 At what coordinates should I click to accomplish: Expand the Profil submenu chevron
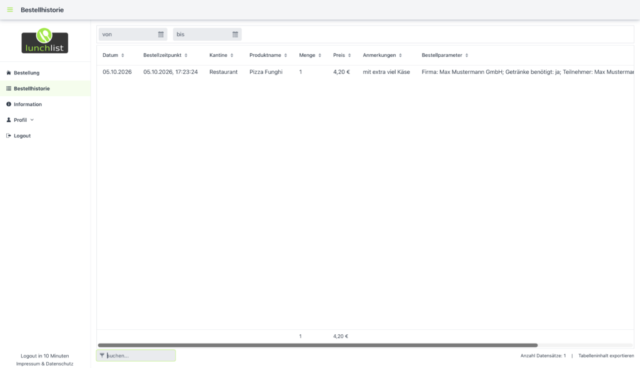pos(32,120)
